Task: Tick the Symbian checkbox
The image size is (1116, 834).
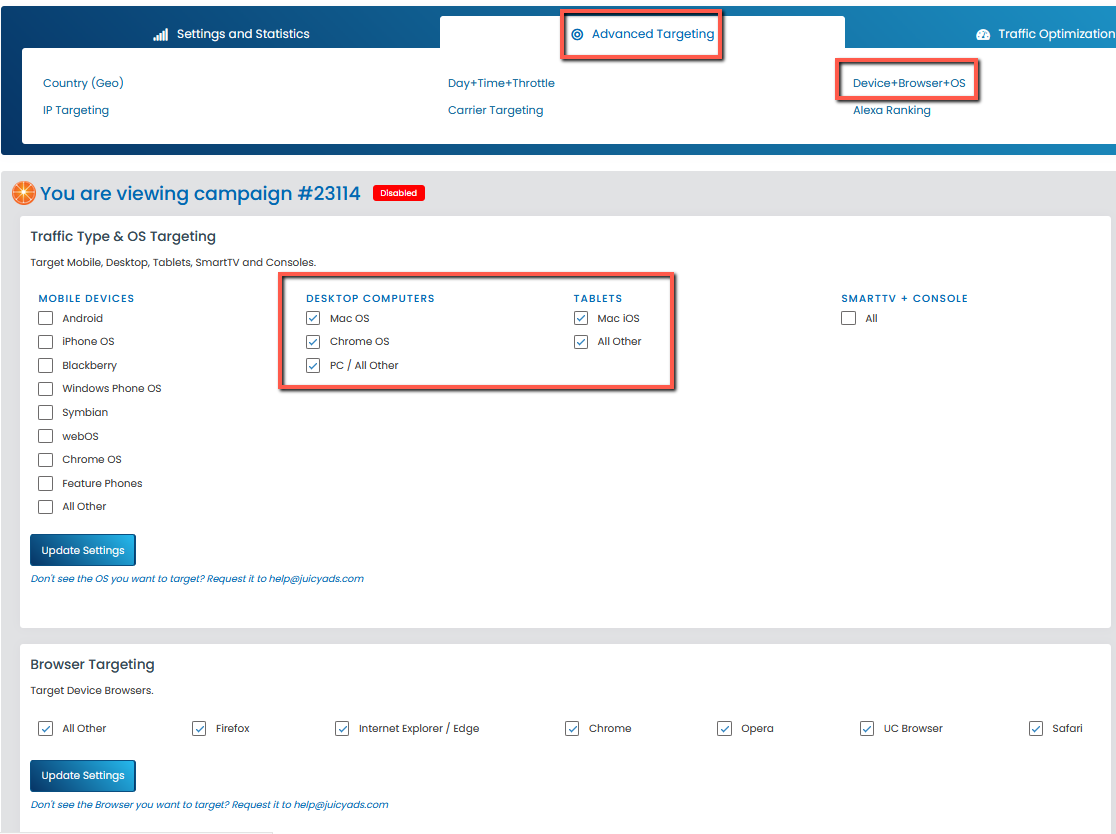Action: tap(46, 412)
